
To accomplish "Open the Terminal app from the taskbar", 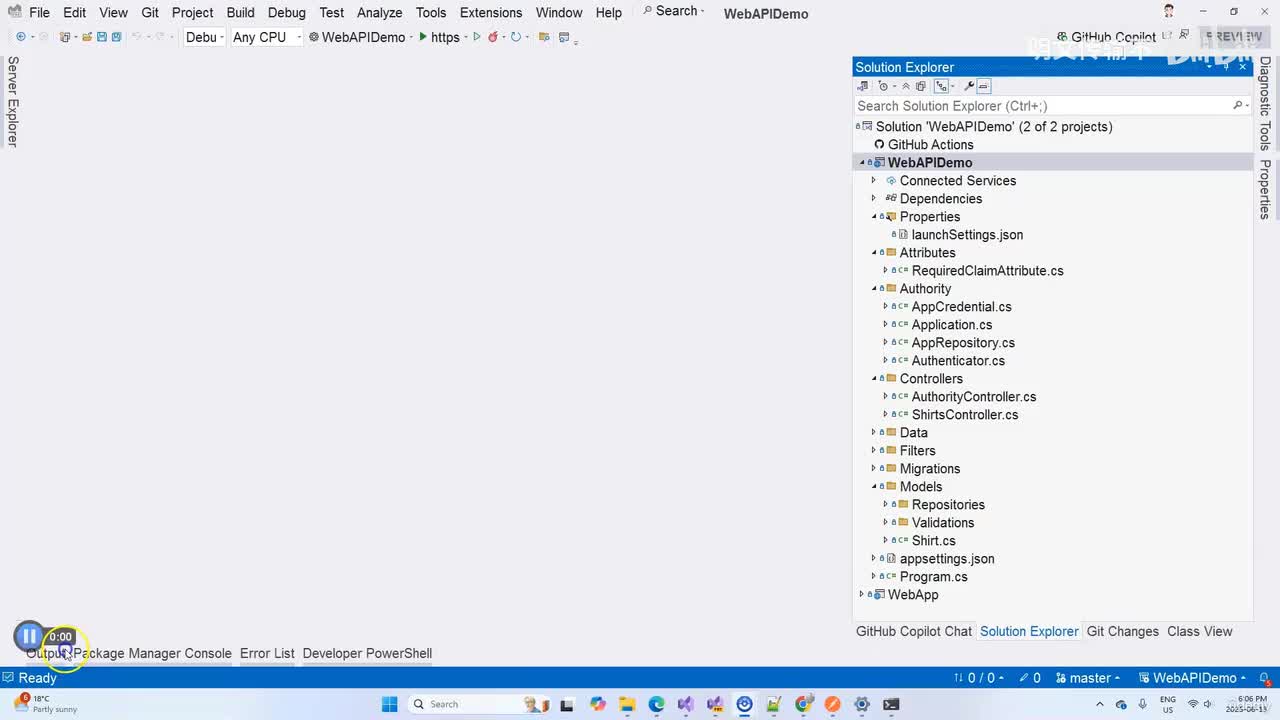I will pos(891,704).
